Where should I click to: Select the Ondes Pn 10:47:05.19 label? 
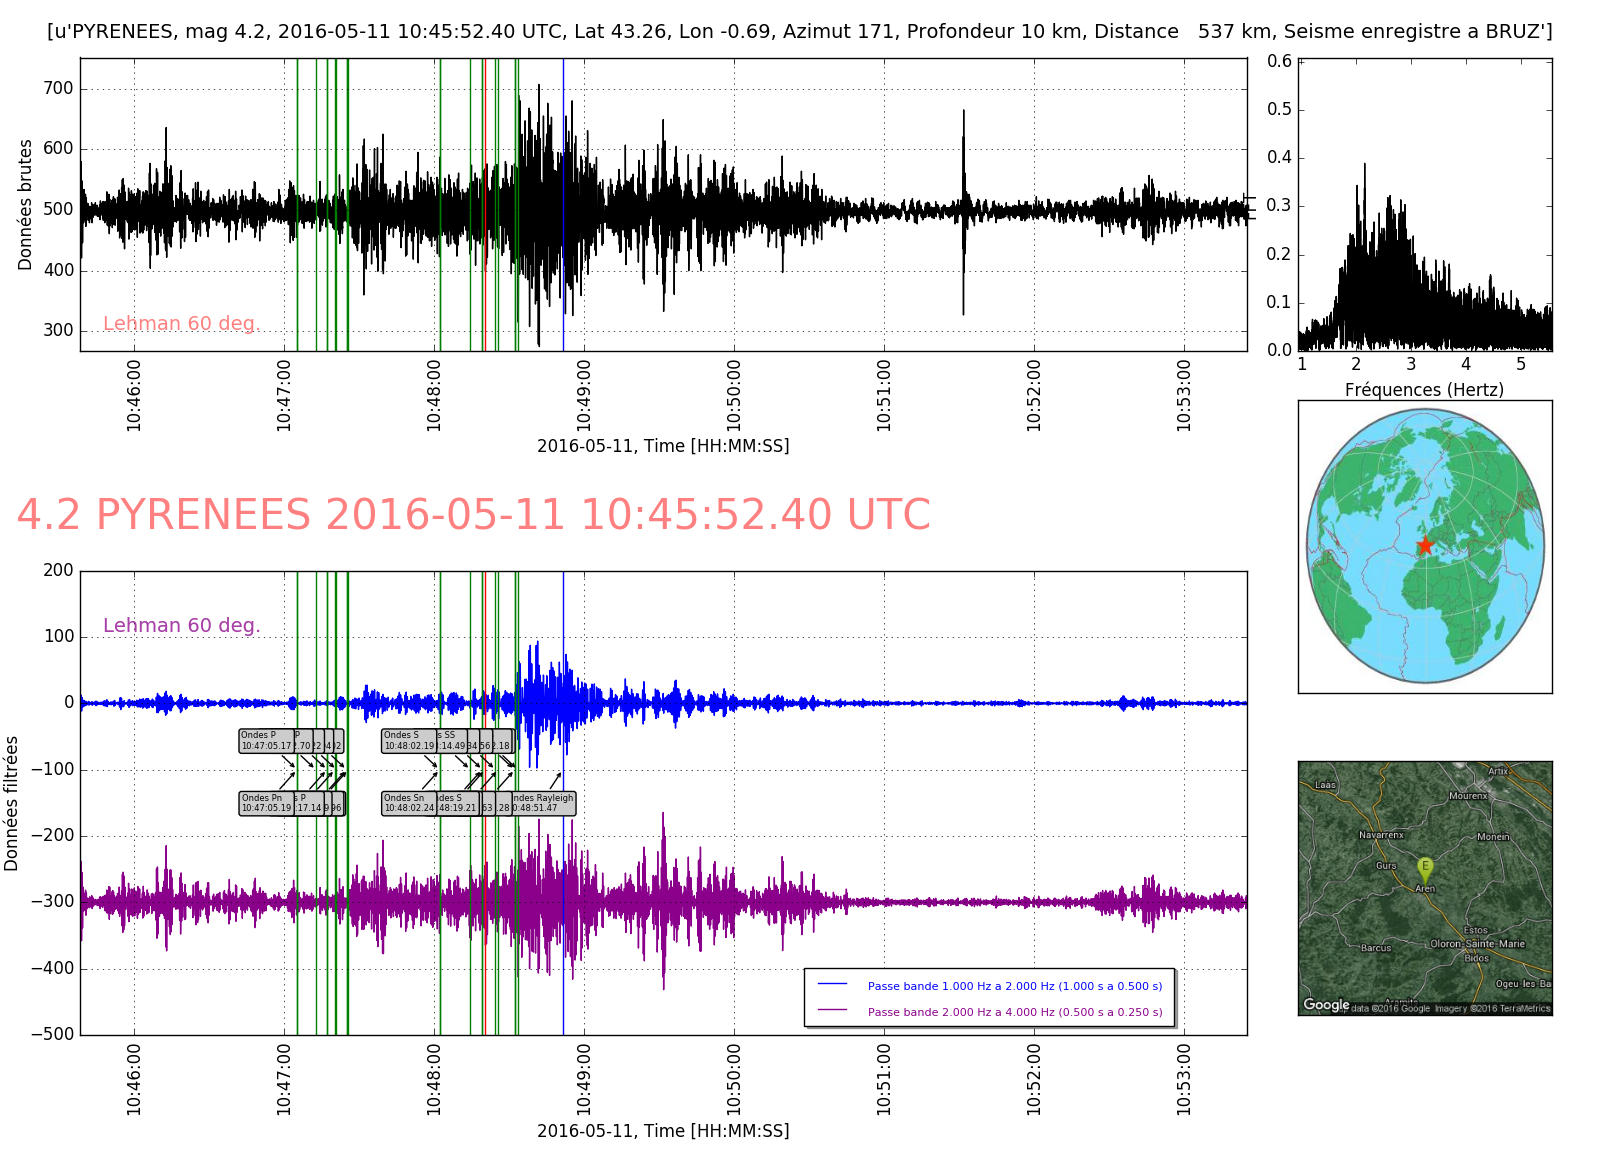coord(265,804)
